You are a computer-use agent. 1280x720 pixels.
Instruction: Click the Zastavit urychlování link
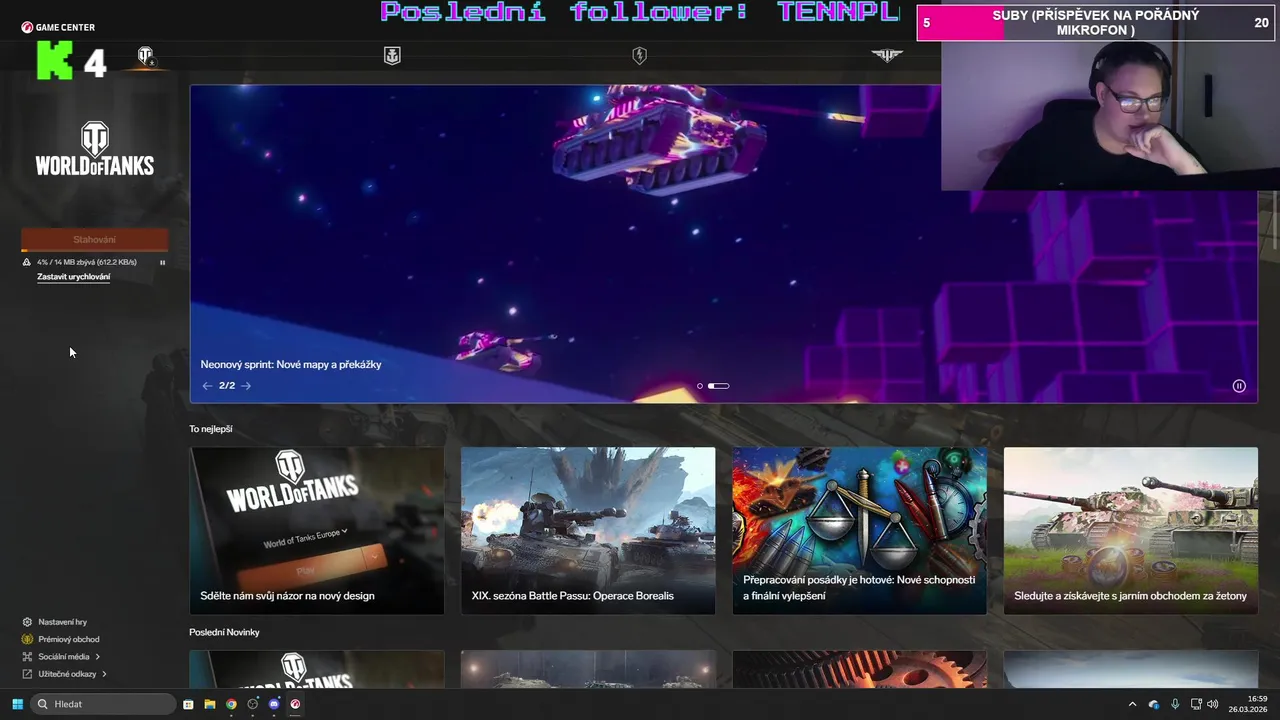[73, 277]
